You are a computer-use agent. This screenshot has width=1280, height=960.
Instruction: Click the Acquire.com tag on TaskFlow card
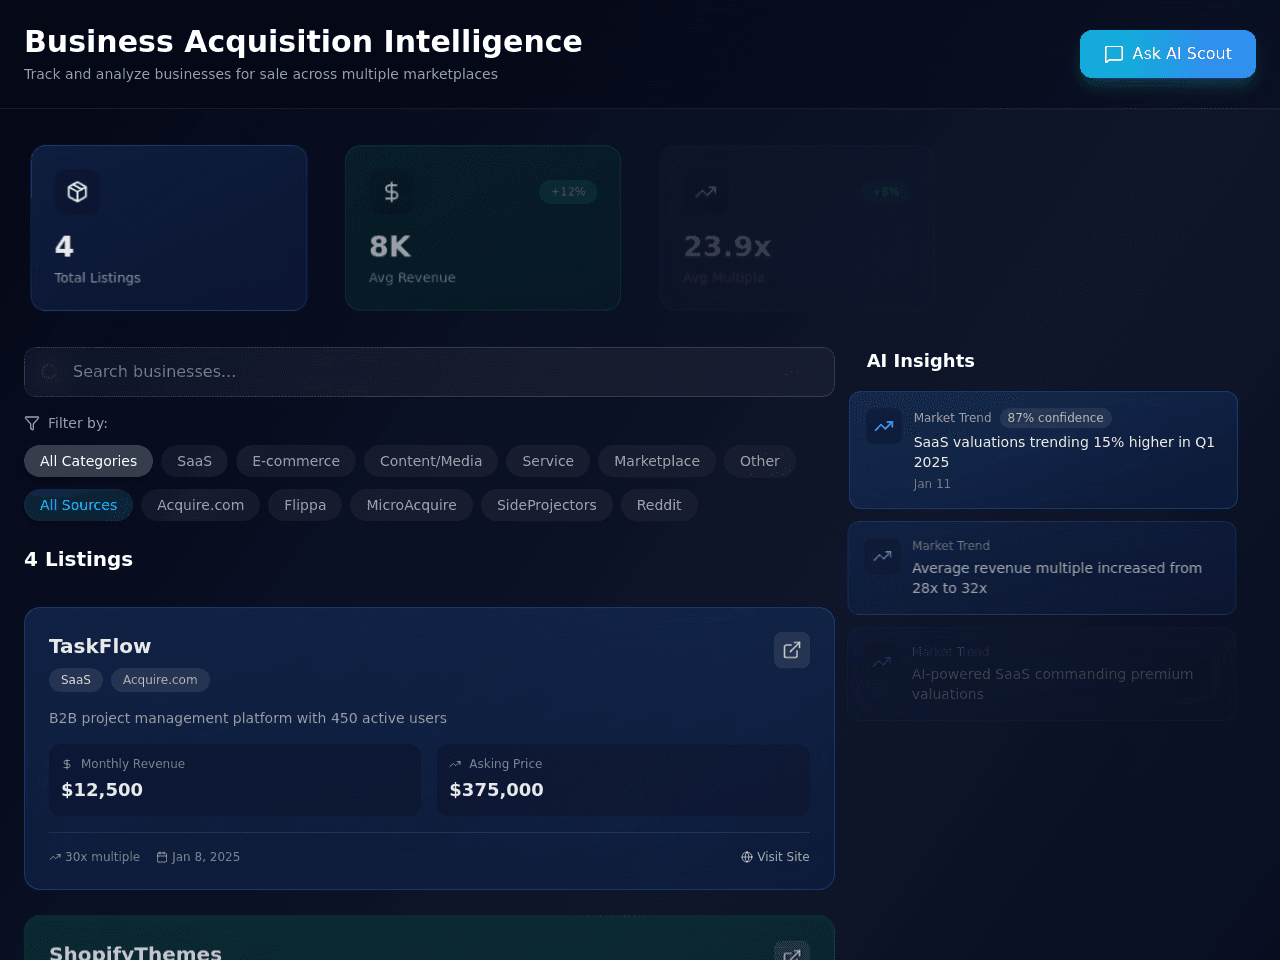[x=160, y=680]
